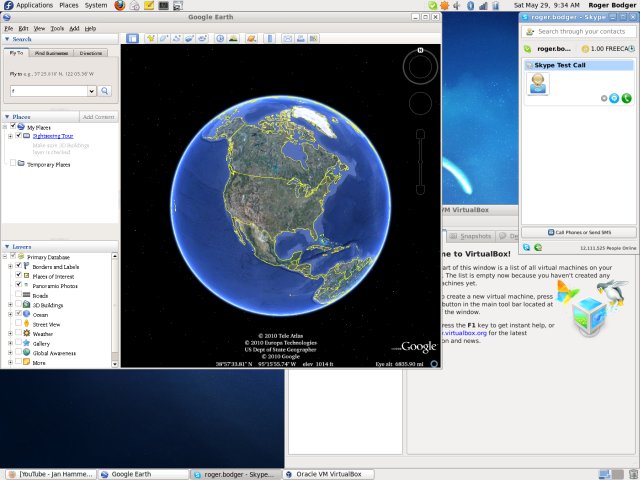This screenshot has height=480, width=640.
Task: Click the Email toolbar icon in Google Earth
Action: point(286,38)
